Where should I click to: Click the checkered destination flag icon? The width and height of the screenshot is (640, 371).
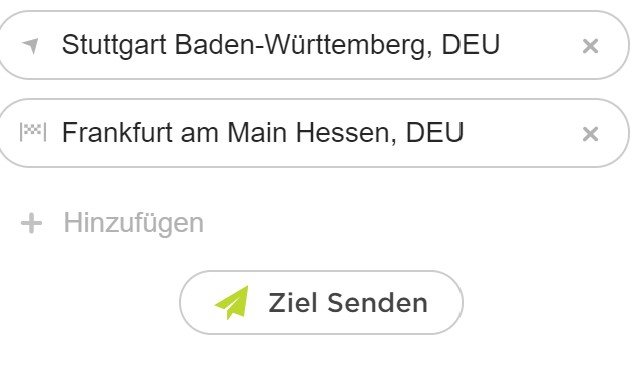(x=33, y=132)
